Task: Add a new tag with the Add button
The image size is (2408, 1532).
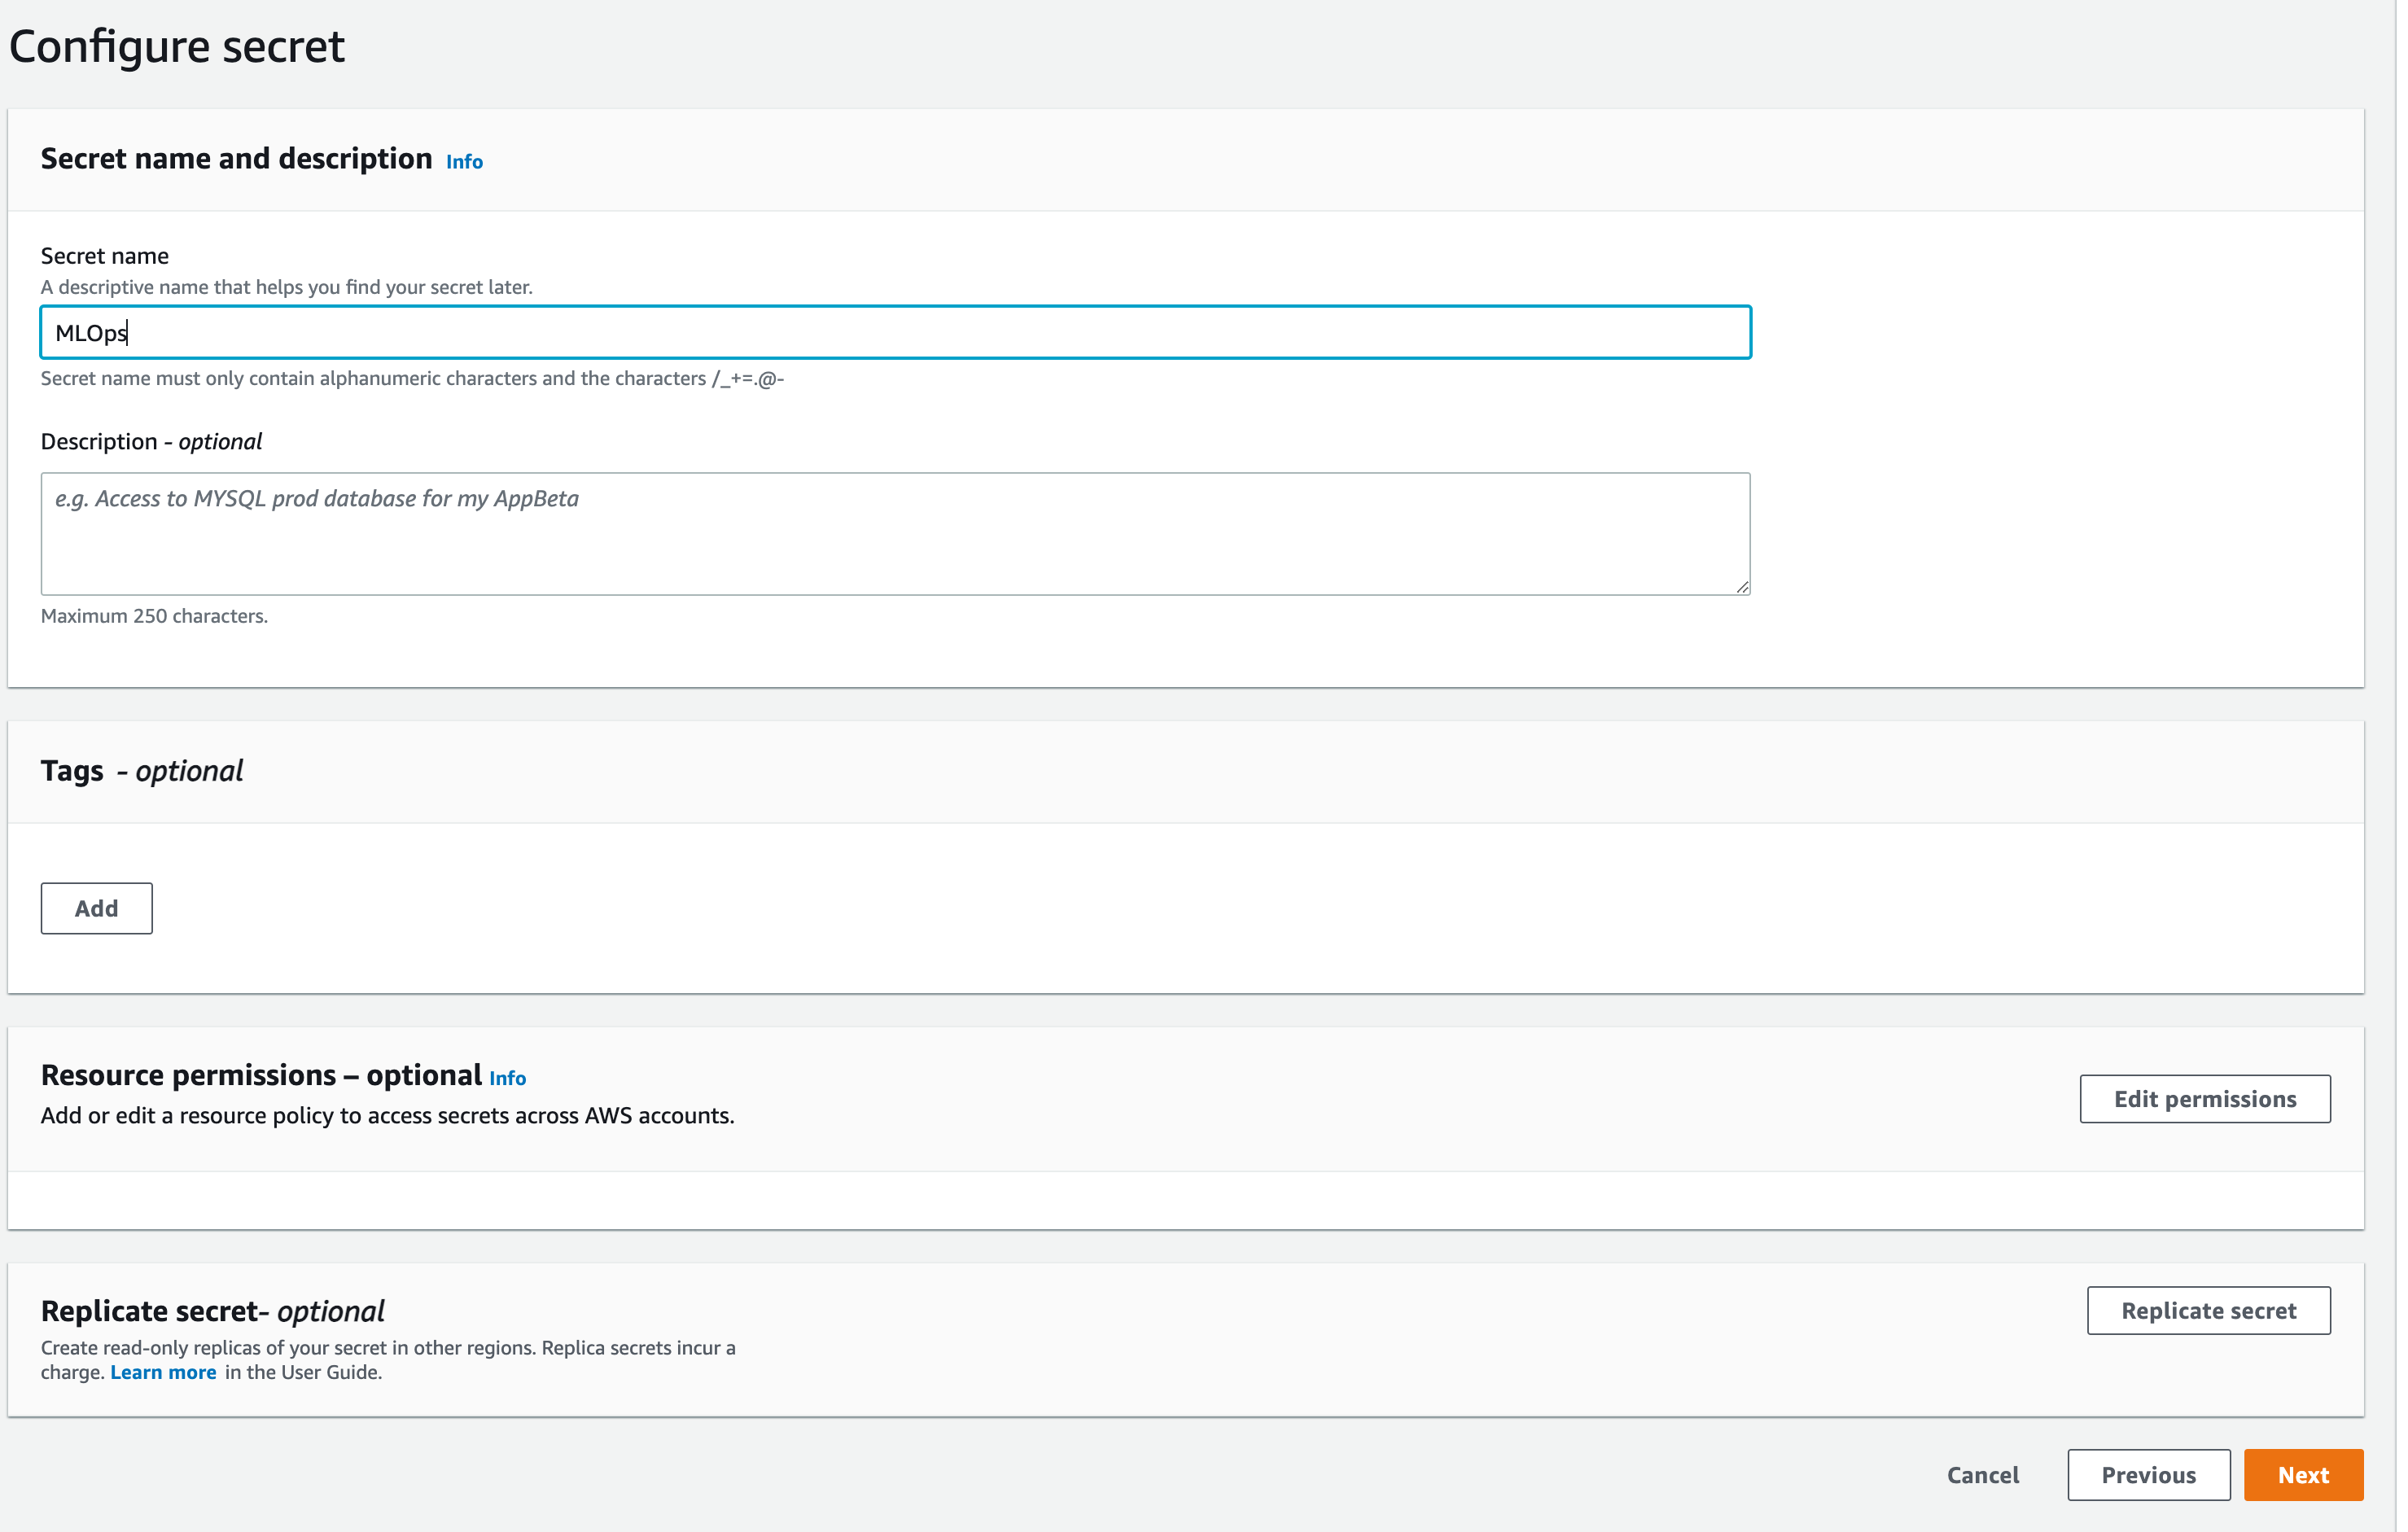Action: coord(97,908)
